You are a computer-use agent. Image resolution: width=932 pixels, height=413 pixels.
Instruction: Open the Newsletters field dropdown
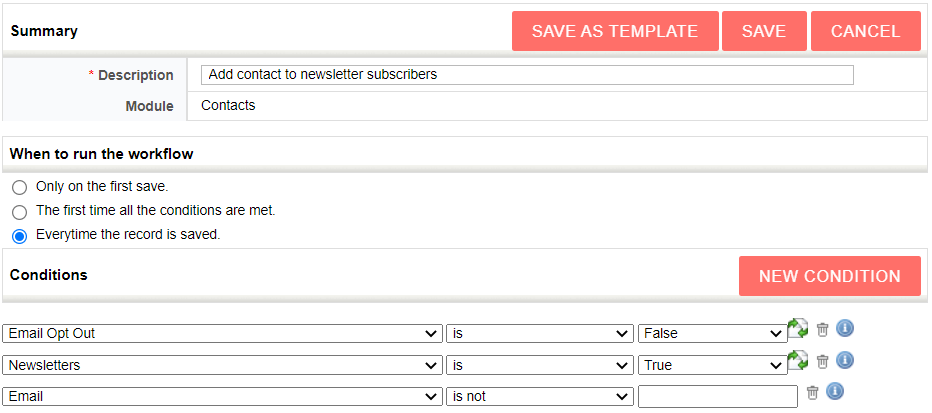(x=222, y=365)
